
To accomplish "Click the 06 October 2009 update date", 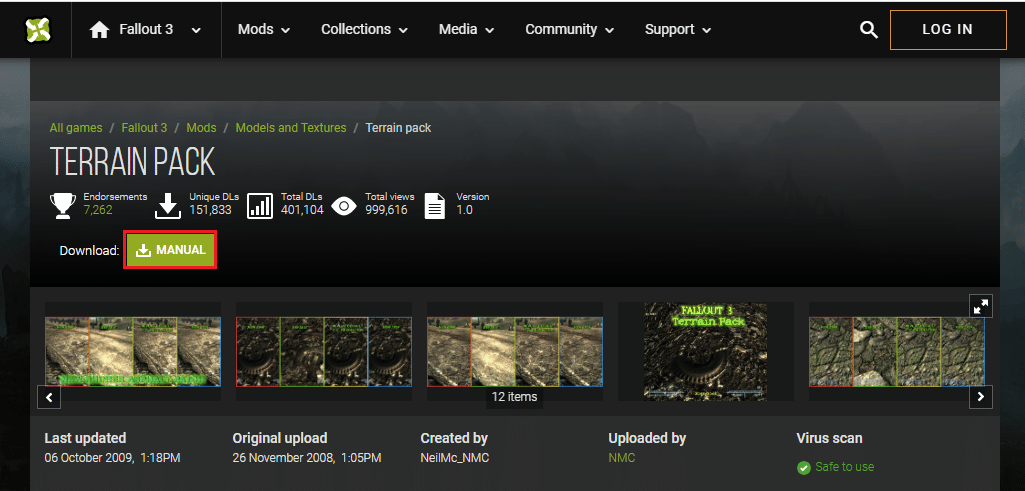I will (112, 458).
